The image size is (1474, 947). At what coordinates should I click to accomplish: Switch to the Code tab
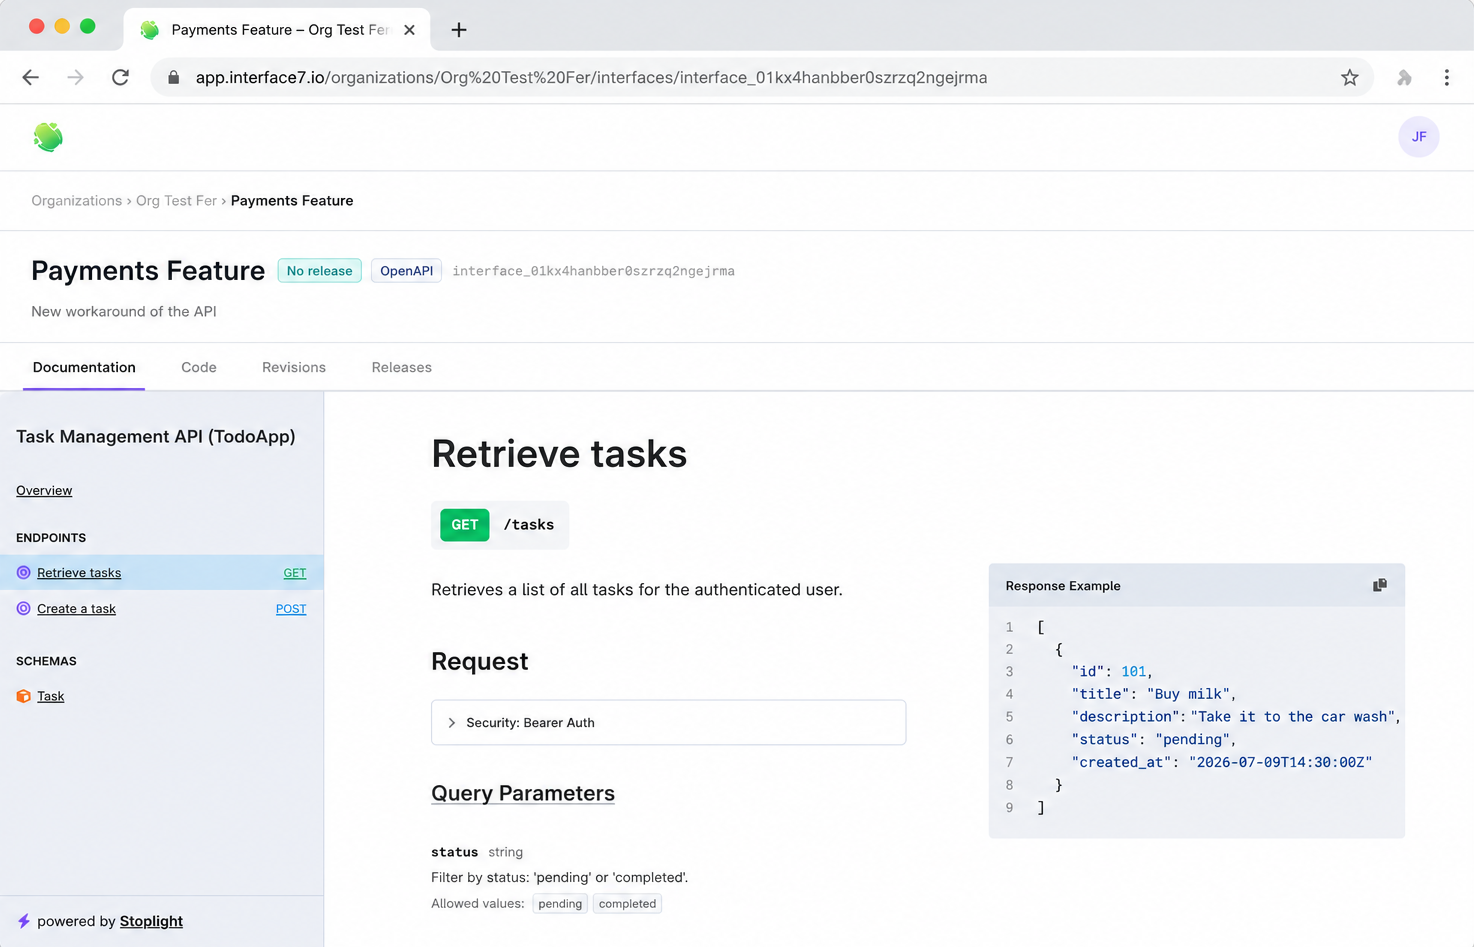point(199,367)
